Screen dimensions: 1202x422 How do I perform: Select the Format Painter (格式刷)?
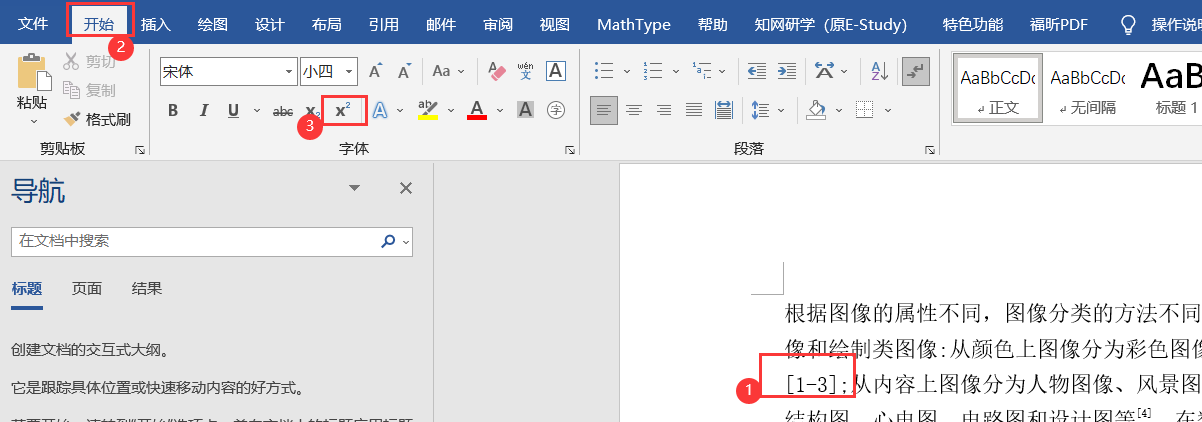pyautogui.click(x=96, y=119)
